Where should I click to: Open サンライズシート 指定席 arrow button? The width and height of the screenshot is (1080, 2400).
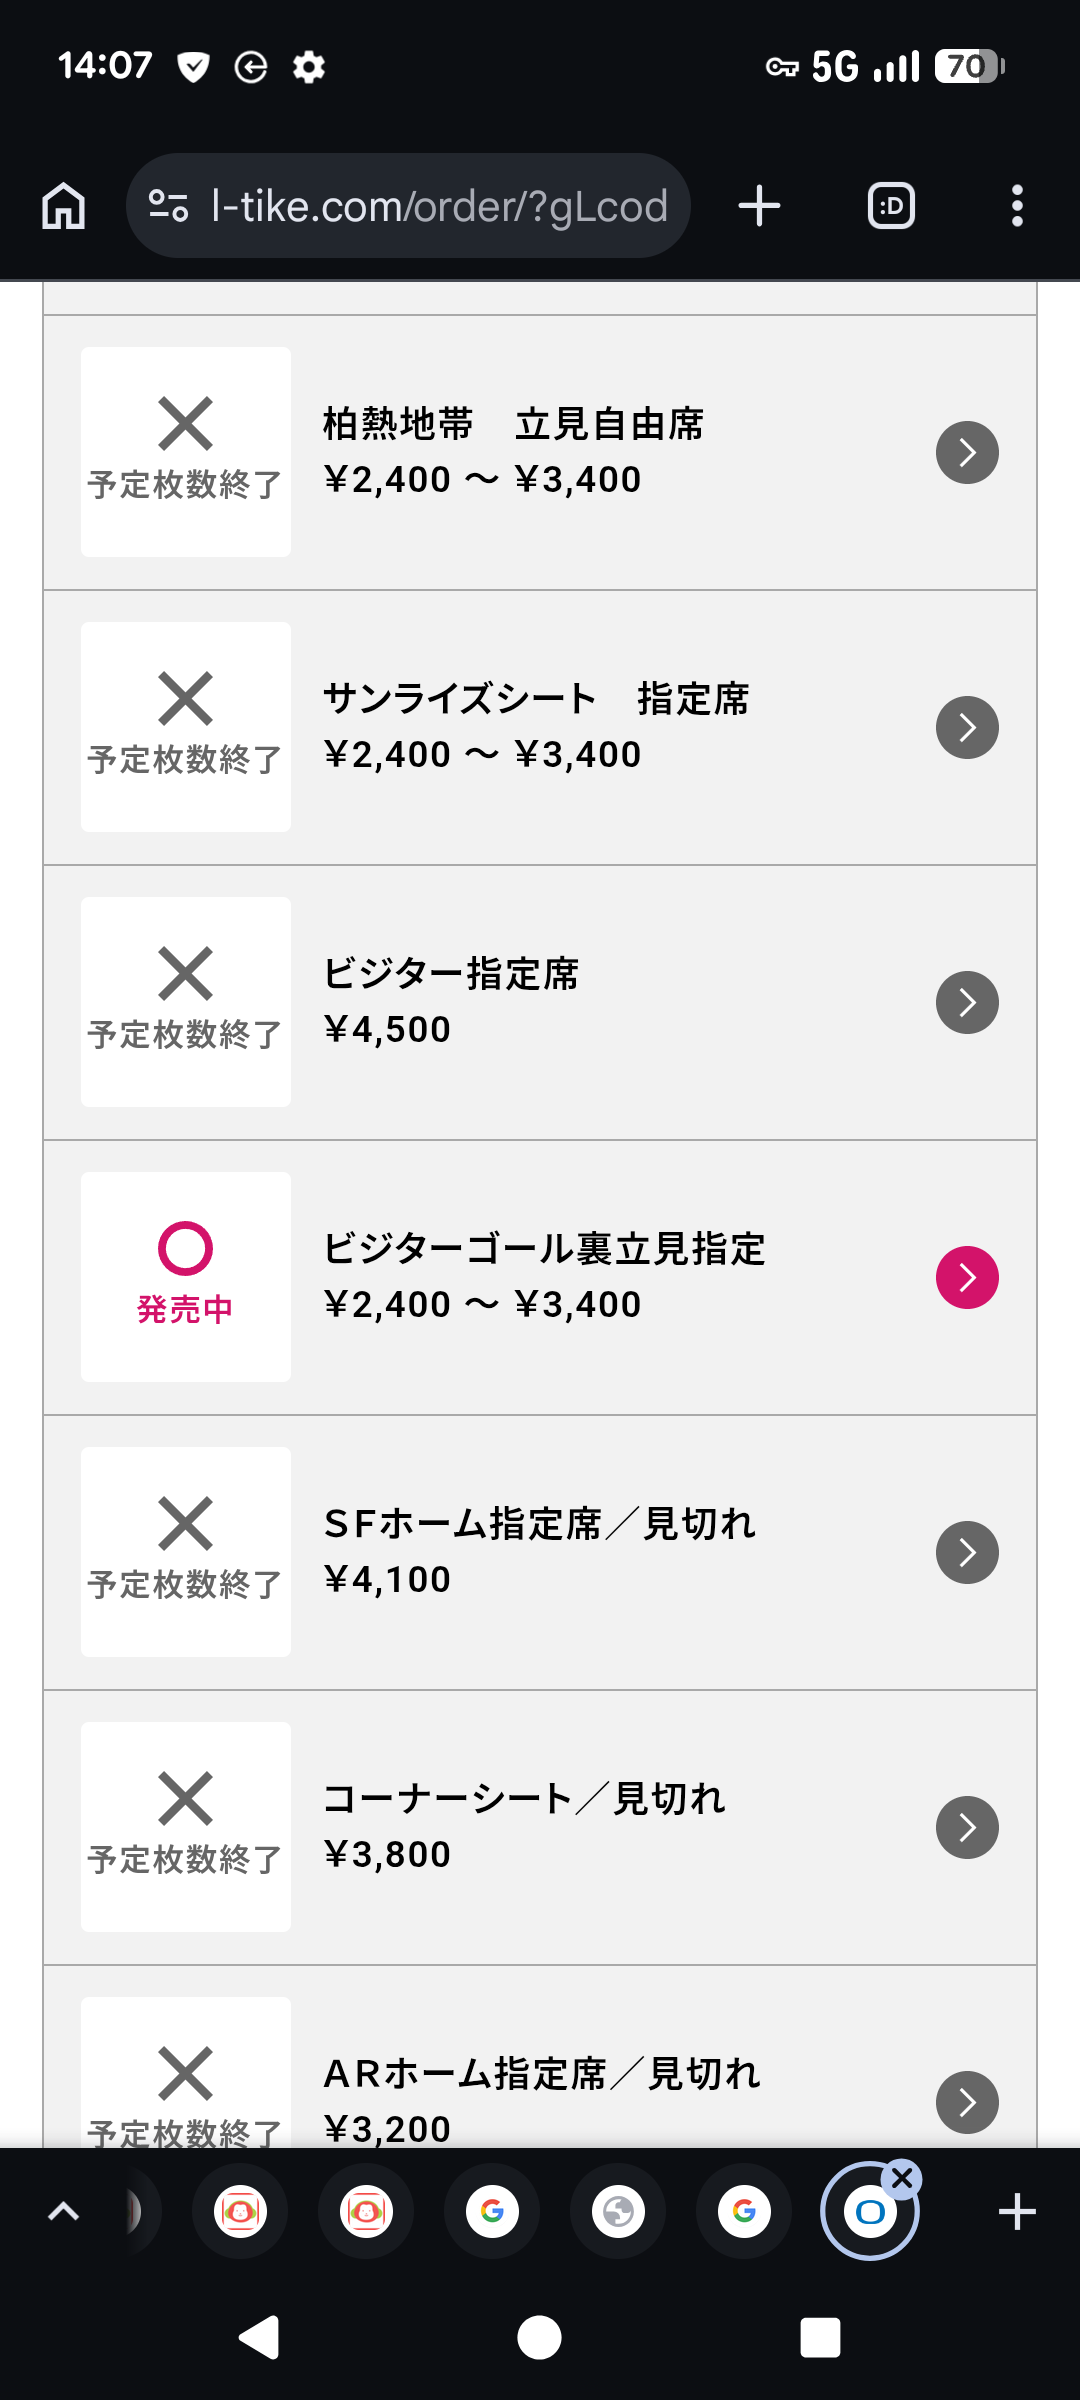pyautogui.click(x=967, y=728)
